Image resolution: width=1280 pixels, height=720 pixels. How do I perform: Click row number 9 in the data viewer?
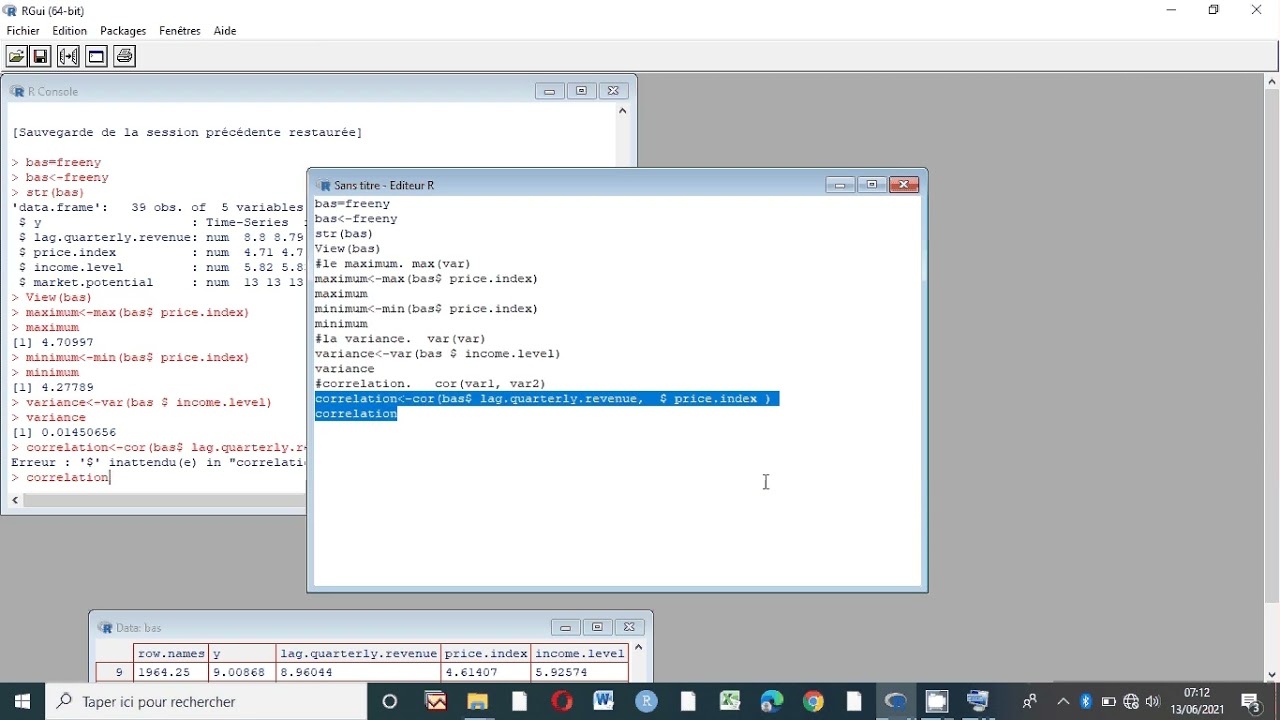click(x=115, y=672)
